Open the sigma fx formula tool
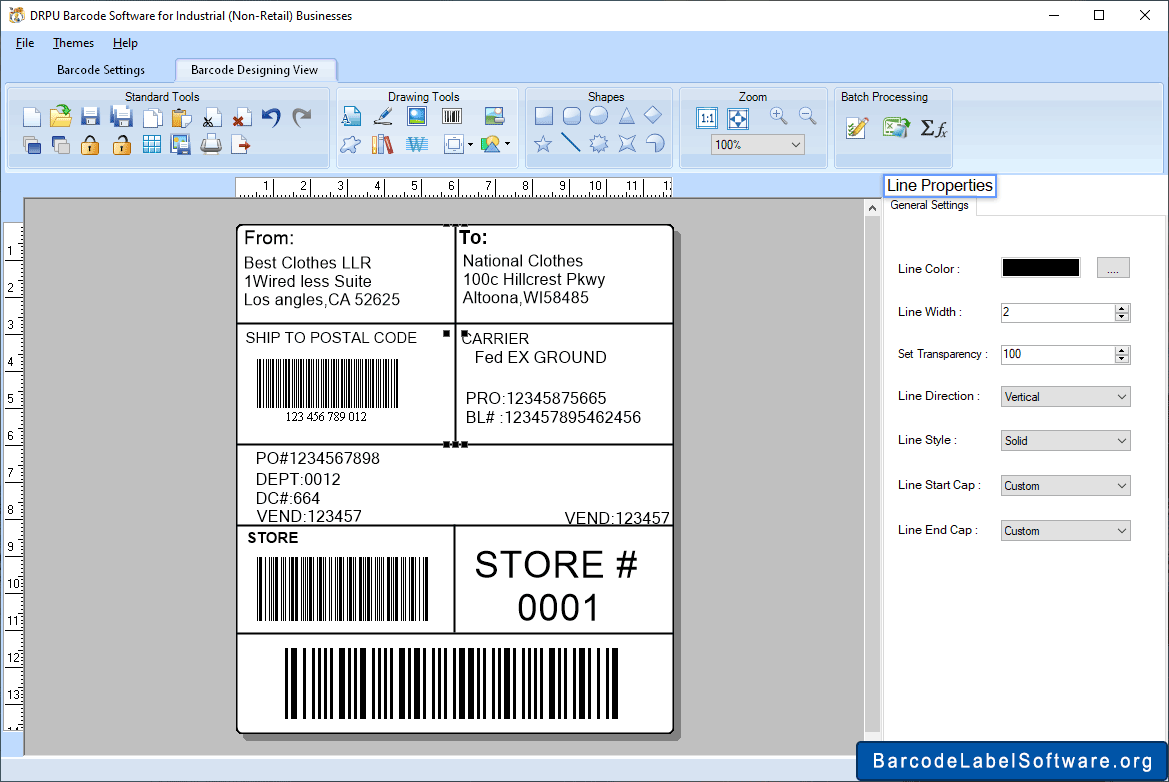Screen dimensions: 1169x782 933,128
